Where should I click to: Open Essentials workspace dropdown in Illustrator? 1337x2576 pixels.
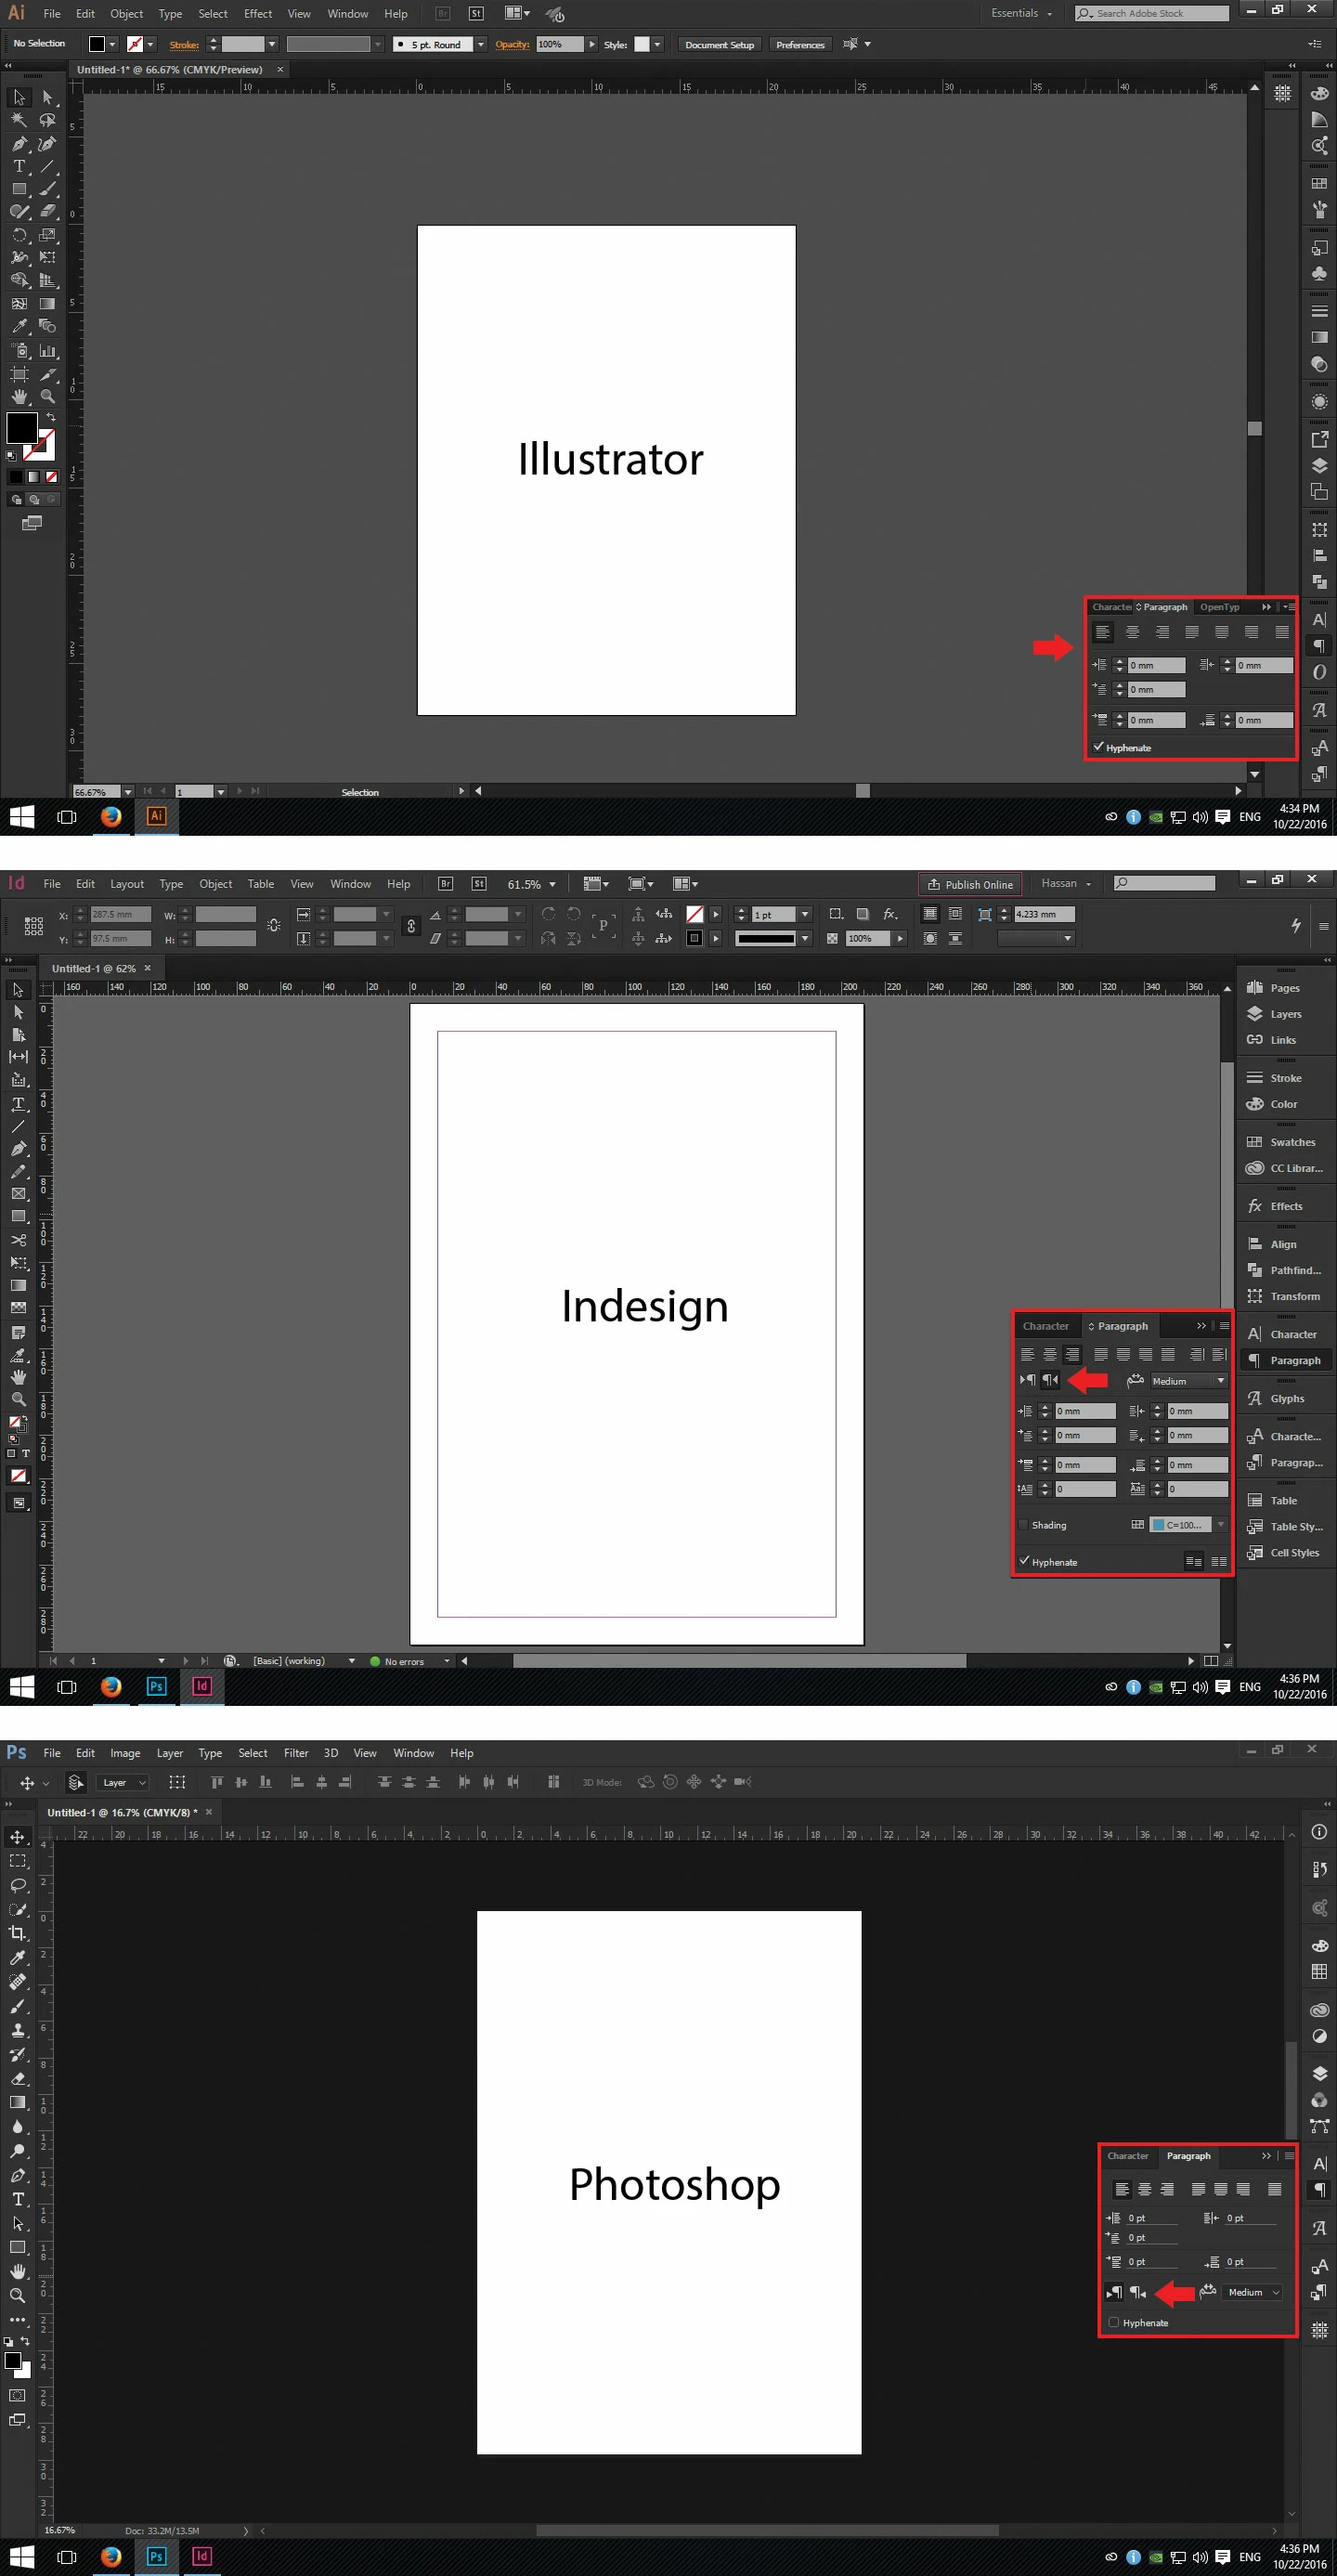[x=1022, y=13]
